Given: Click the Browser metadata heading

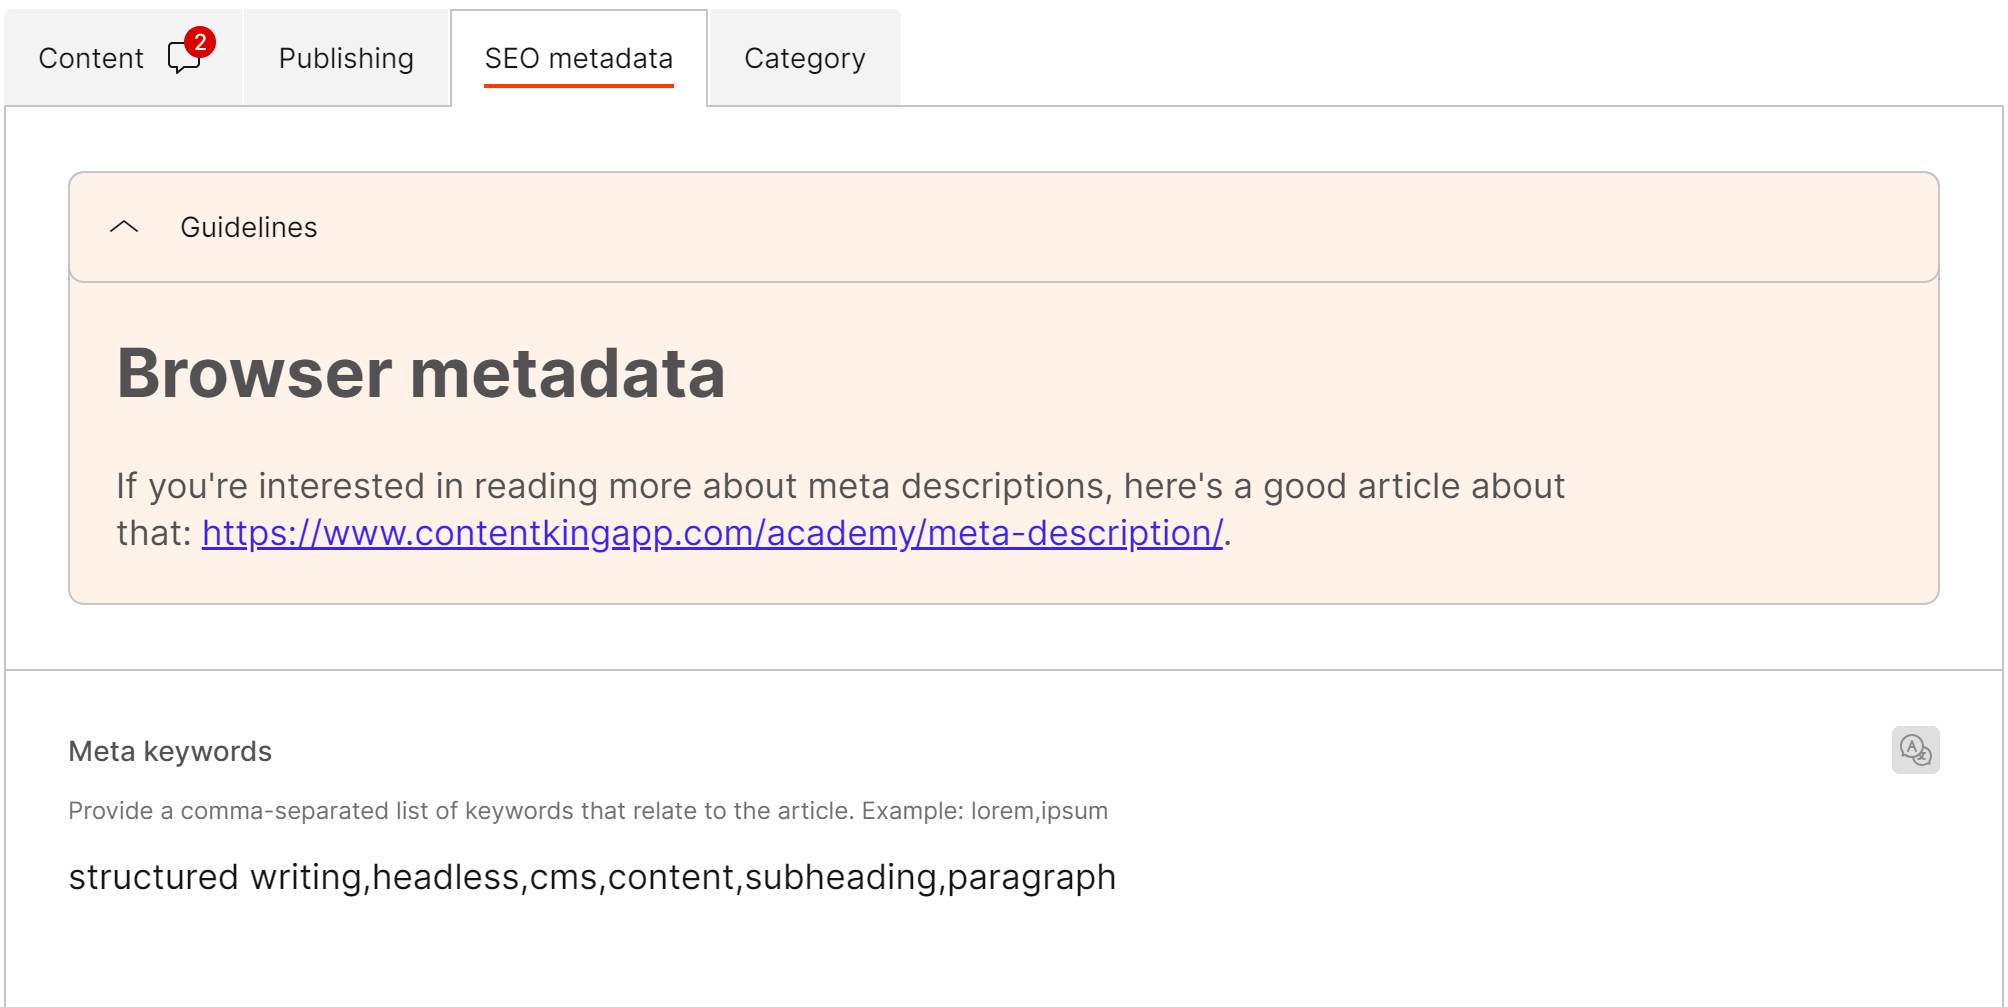Looking at the screenshot, I should (x=421, y=373).
